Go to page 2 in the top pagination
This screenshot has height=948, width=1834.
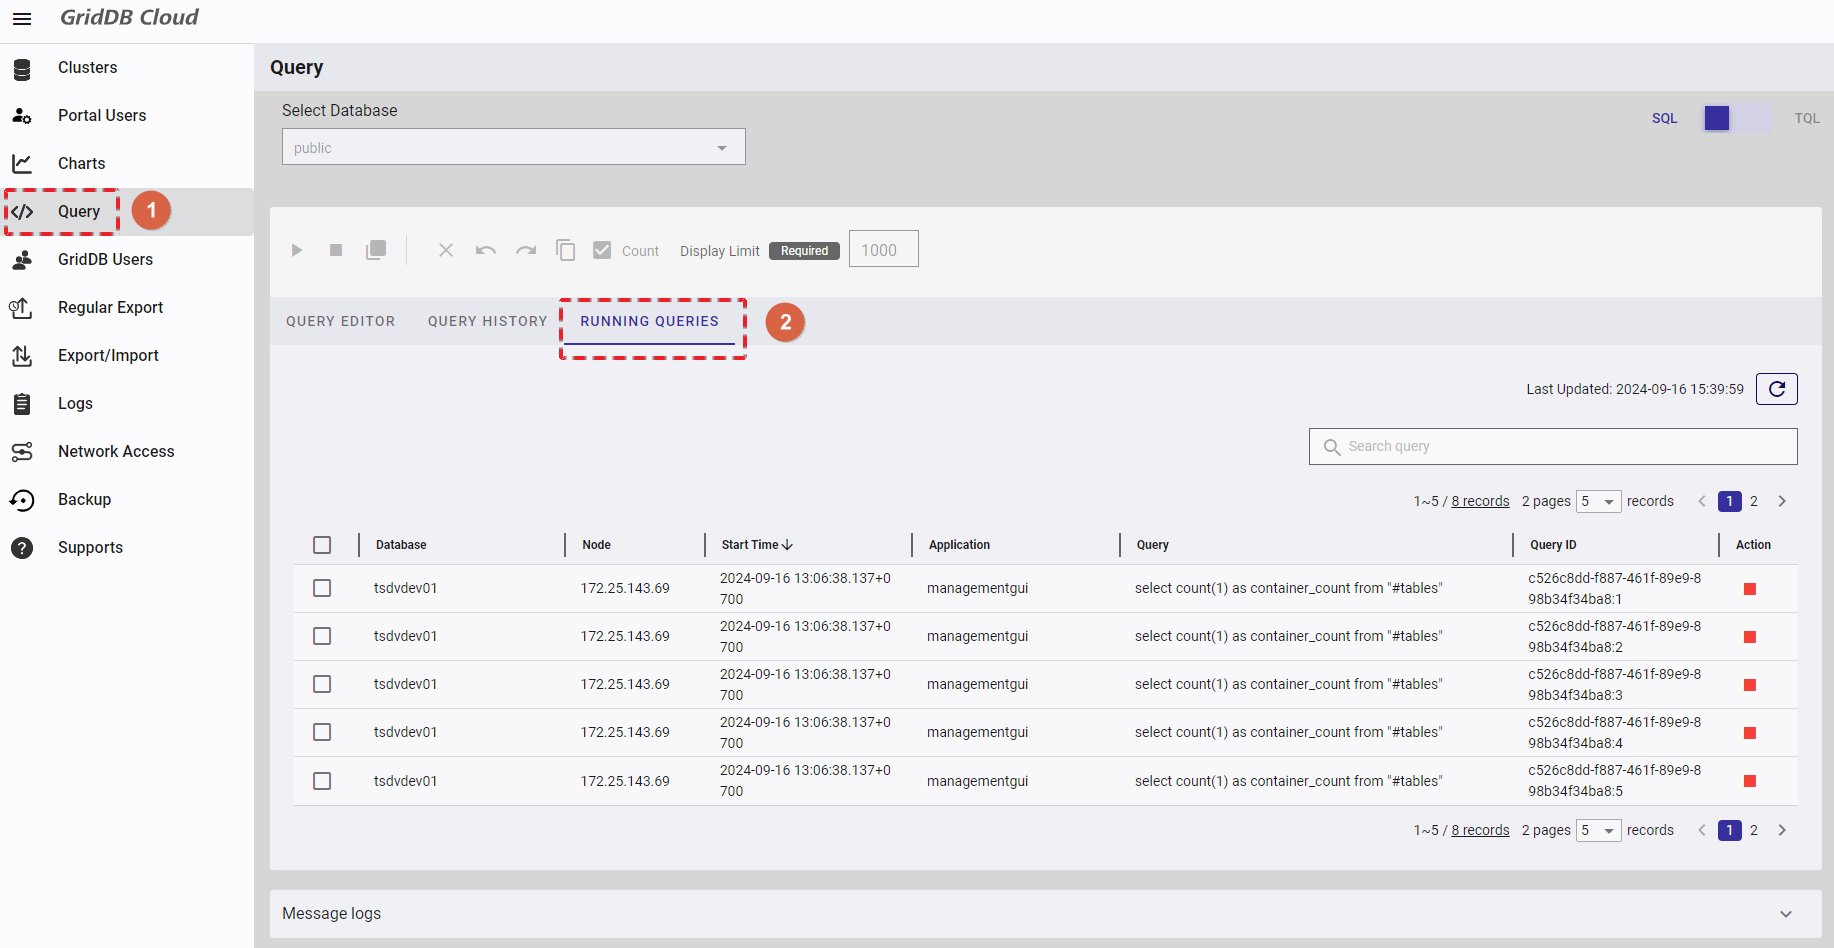coord(1753,501)
